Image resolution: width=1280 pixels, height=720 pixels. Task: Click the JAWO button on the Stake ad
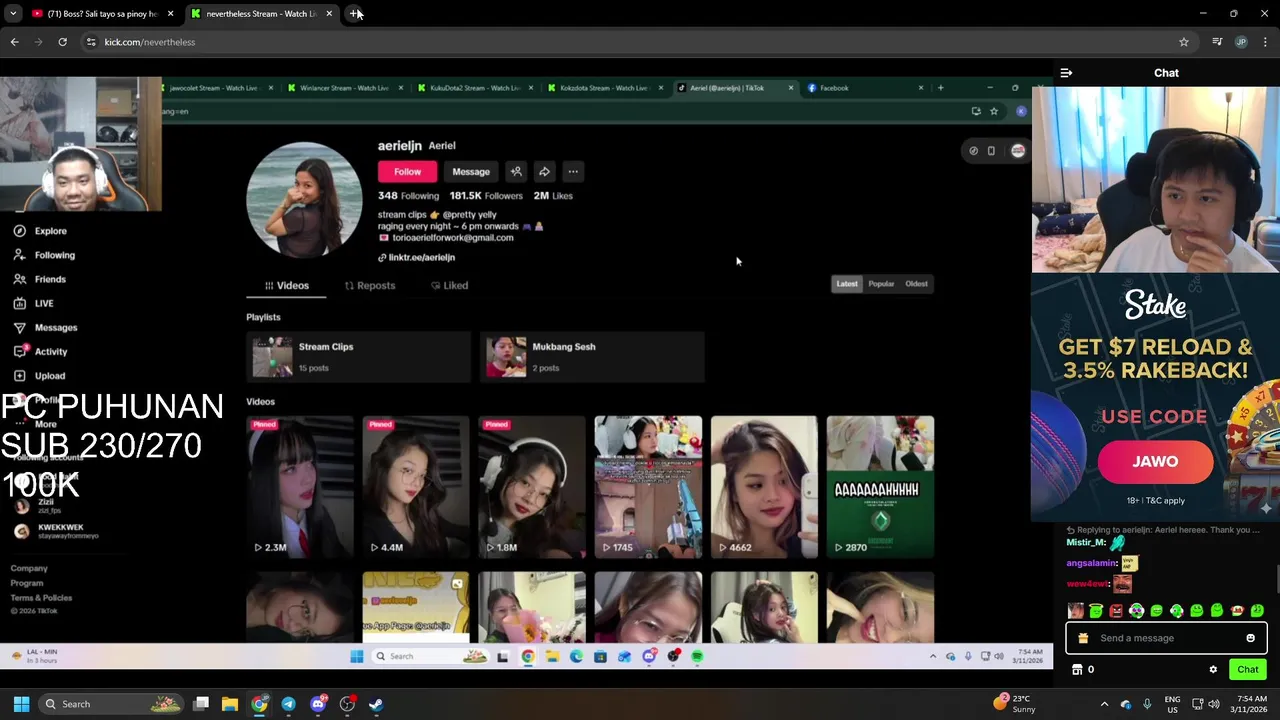(x=1155, y=462)
